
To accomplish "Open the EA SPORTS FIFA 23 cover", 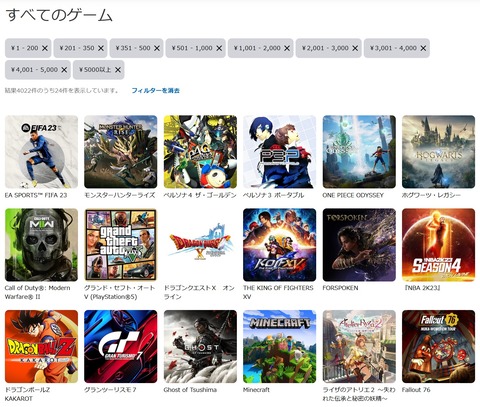I will [41, 152].
